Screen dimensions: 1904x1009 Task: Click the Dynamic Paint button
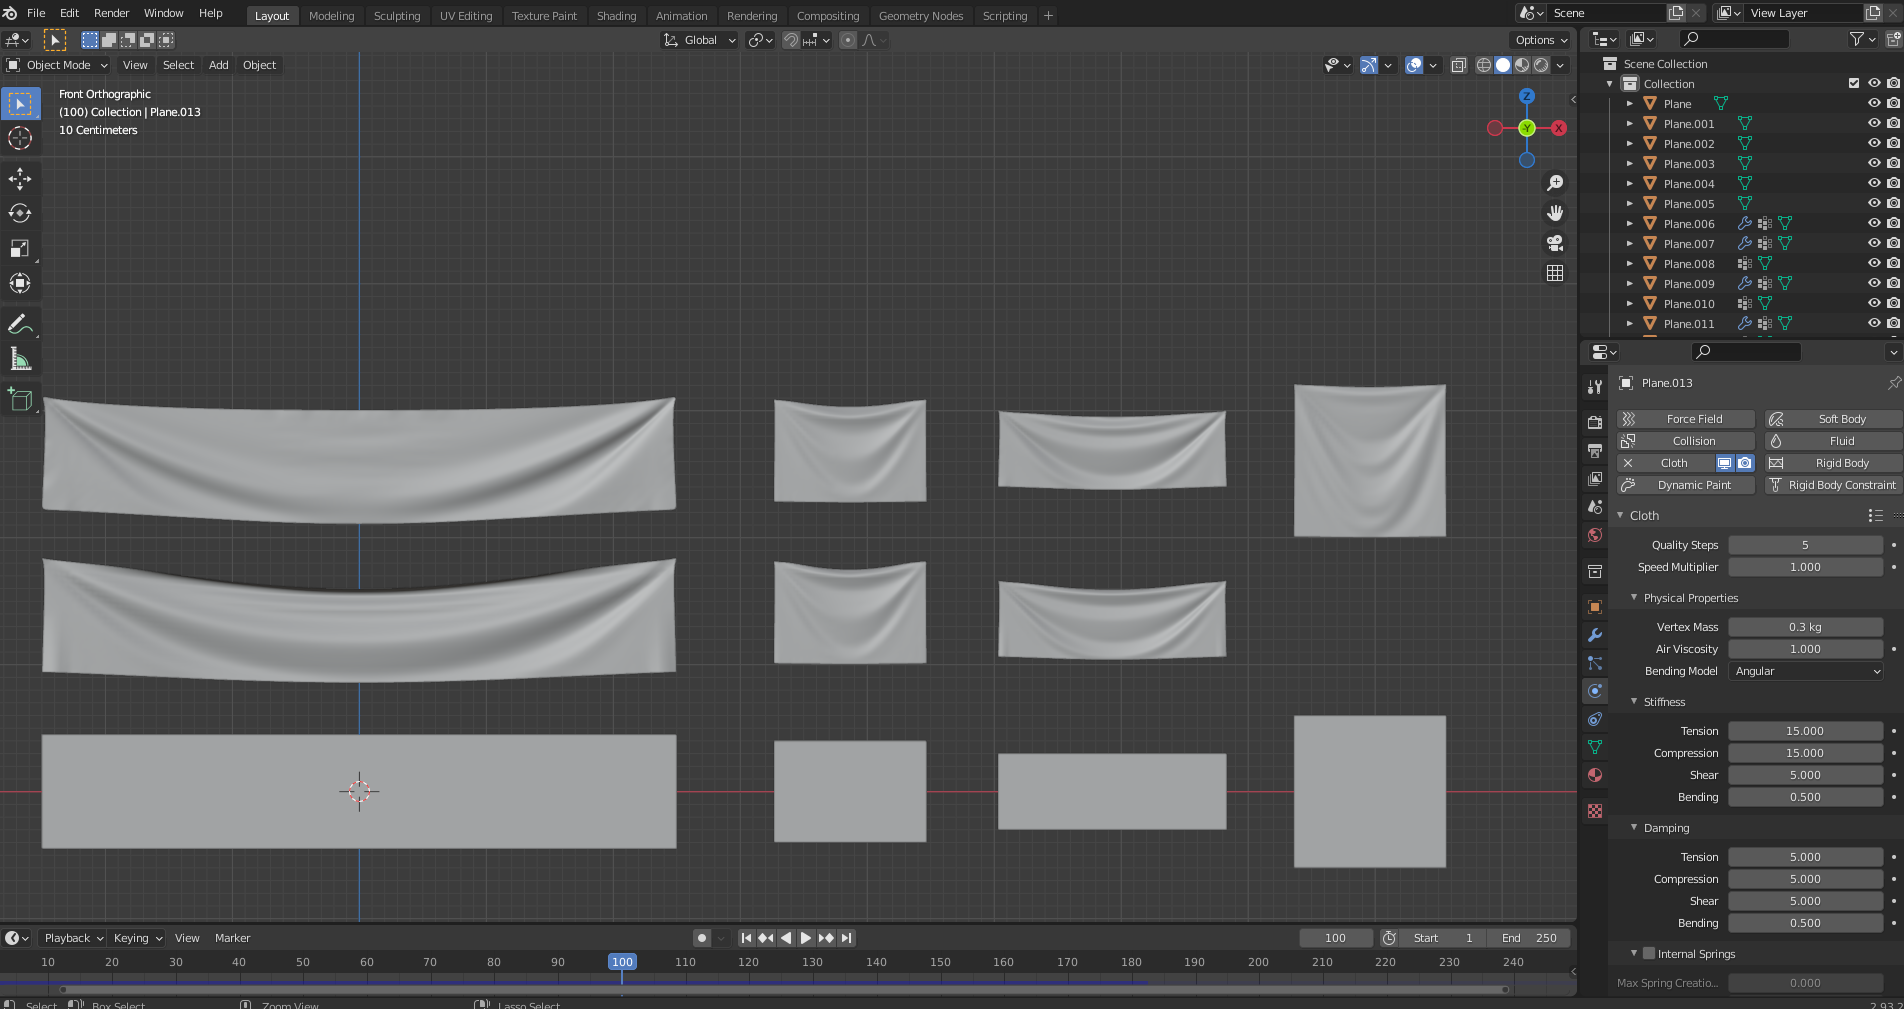[x=1686, y=485]
